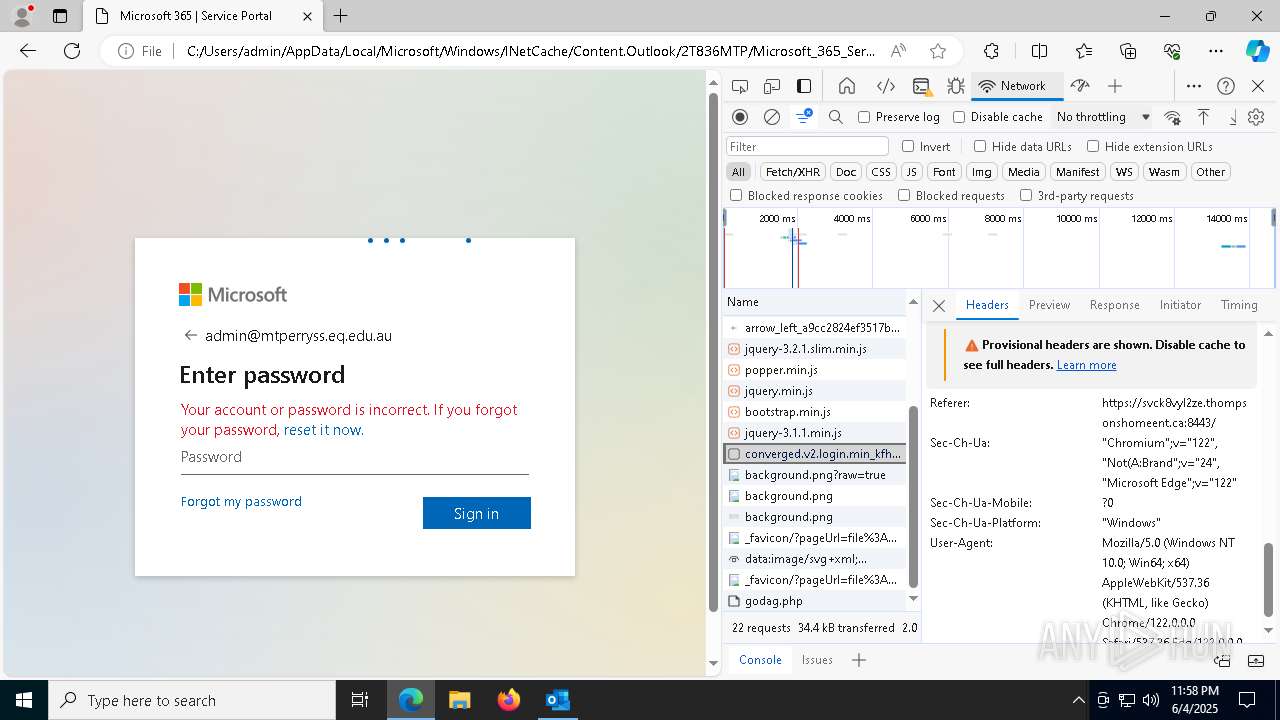Toggle the network filter bar icon
The width and height of the screenshot is (1280, 720).
pyautogui.click(x=804, y=117)
